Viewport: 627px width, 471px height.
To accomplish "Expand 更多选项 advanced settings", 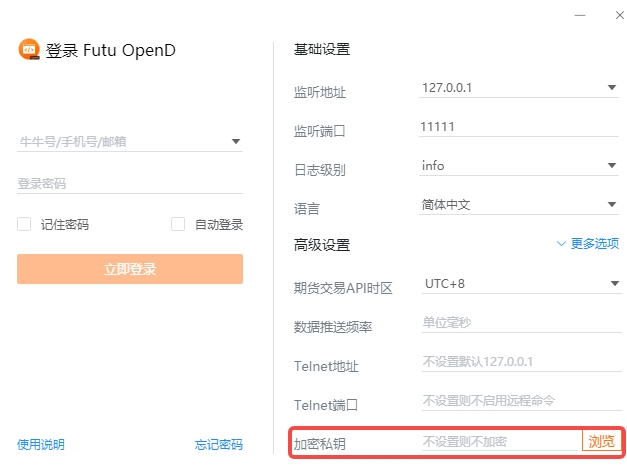I will click(588, 243).
